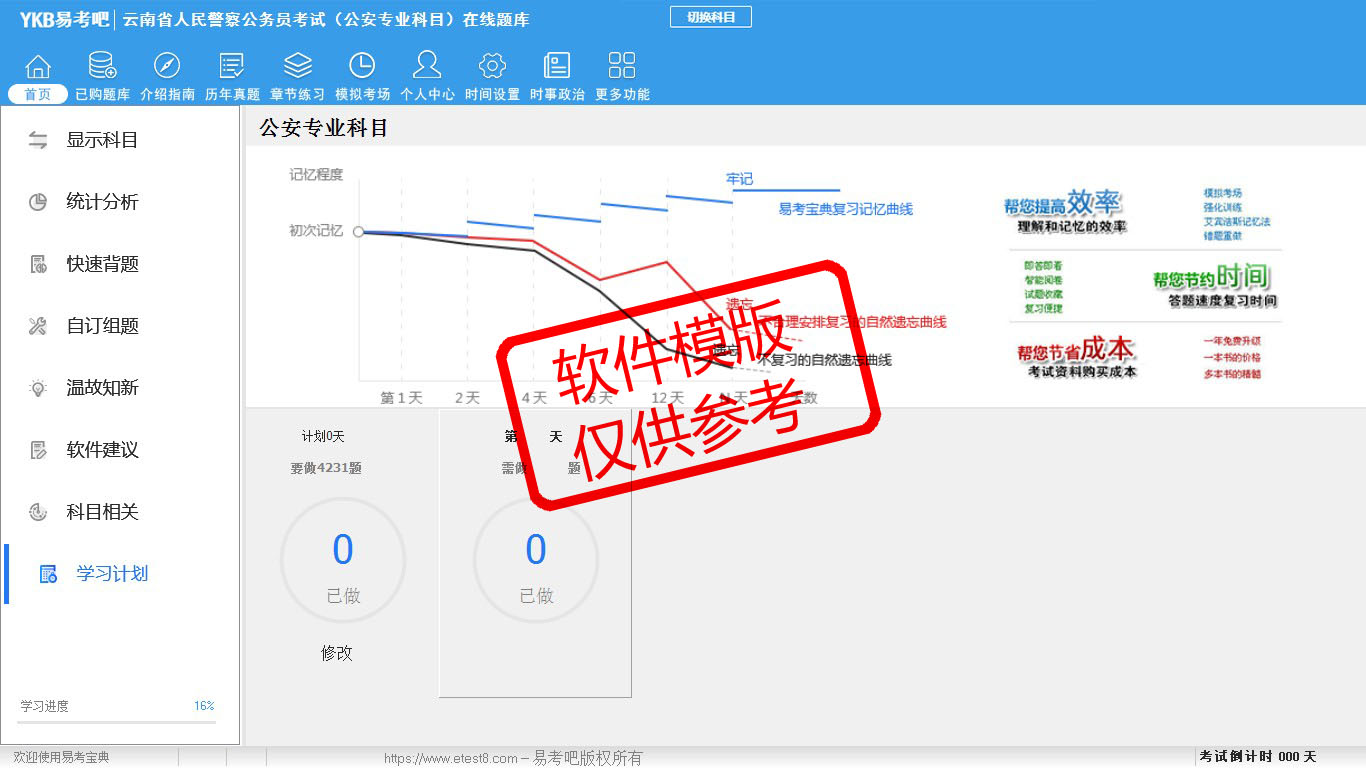
Task: Click 修改 to edit study plan
Action: [337, 653]
